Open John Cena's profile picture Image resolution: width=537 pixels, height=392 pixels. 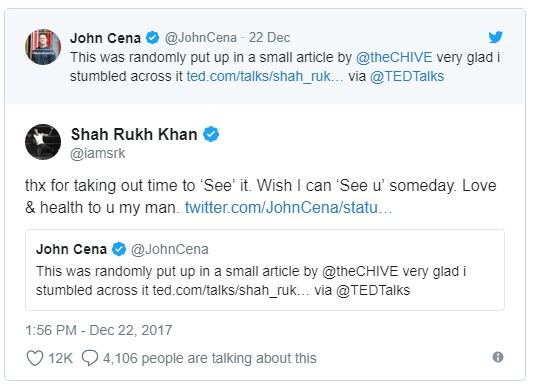[x=43, y=47]
